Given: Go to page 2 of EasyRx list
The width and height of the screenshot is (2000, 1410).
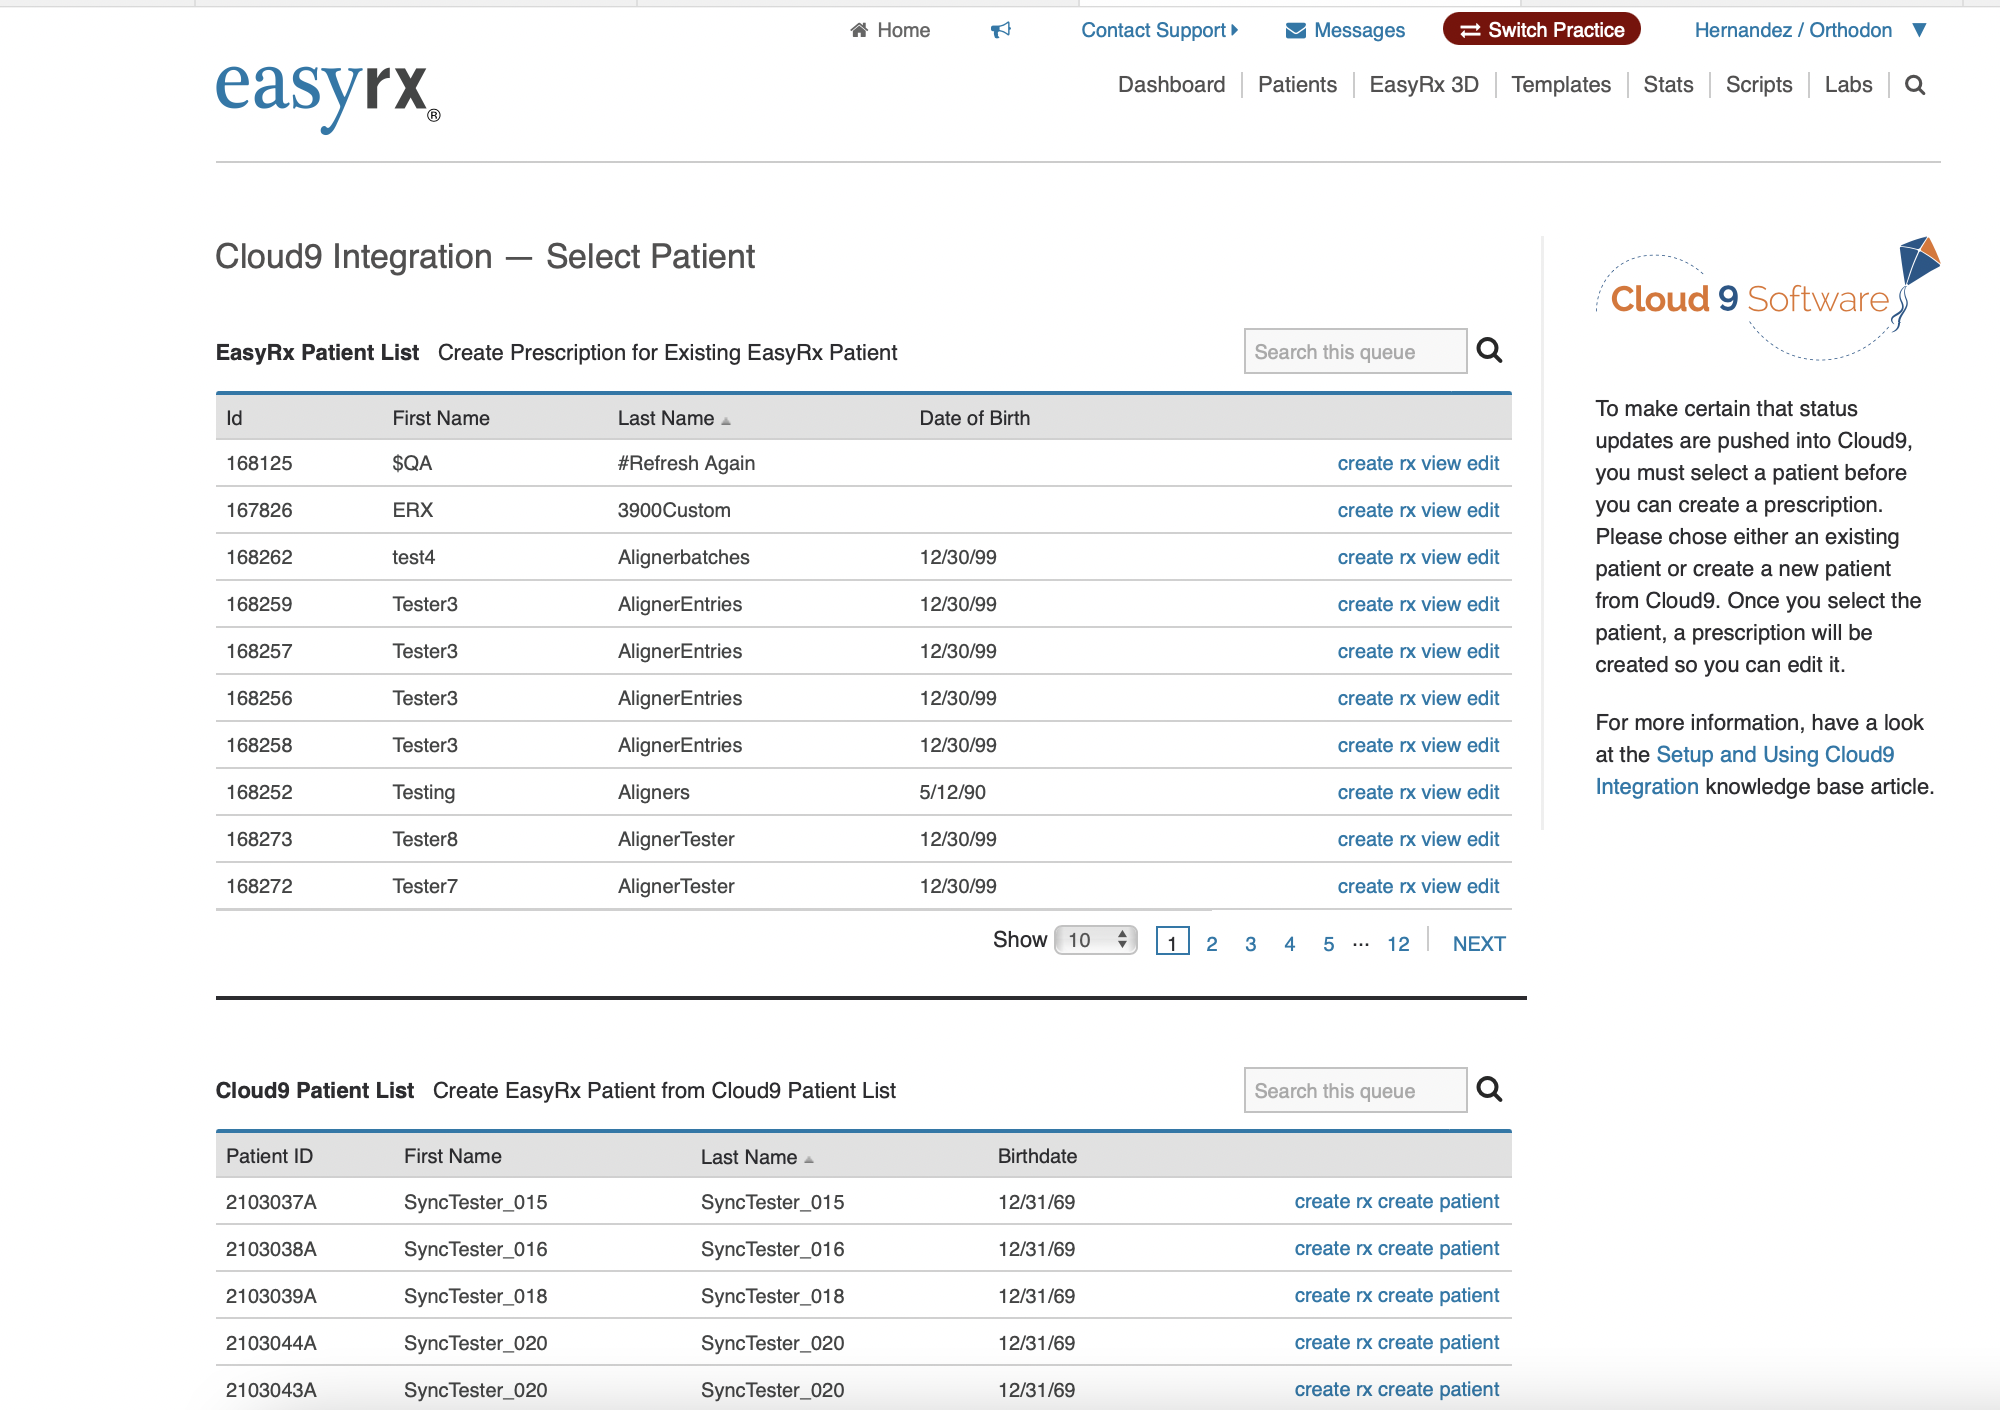Looking at the screenshot, I should (x=1211, y=944).
